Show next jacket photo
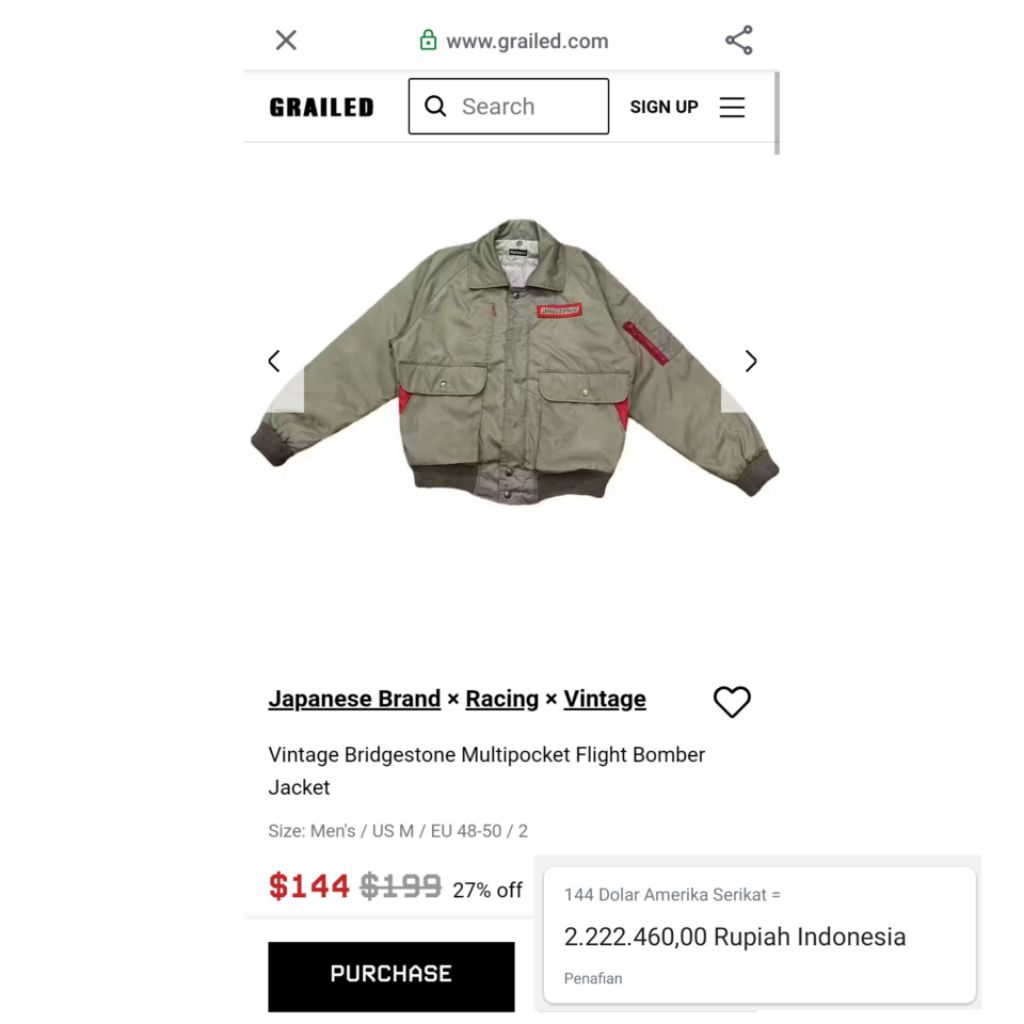Image resolution: width=1024 pixels, height=1024 pixels. click(x=751, y=361)
